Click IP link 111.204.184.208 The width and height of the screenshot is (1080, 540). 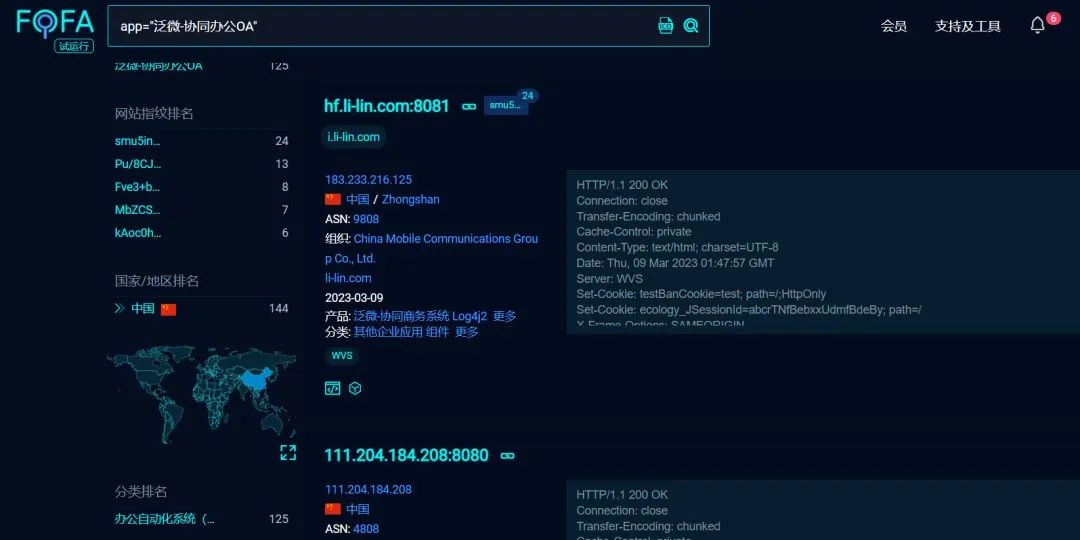pos(368,490)
